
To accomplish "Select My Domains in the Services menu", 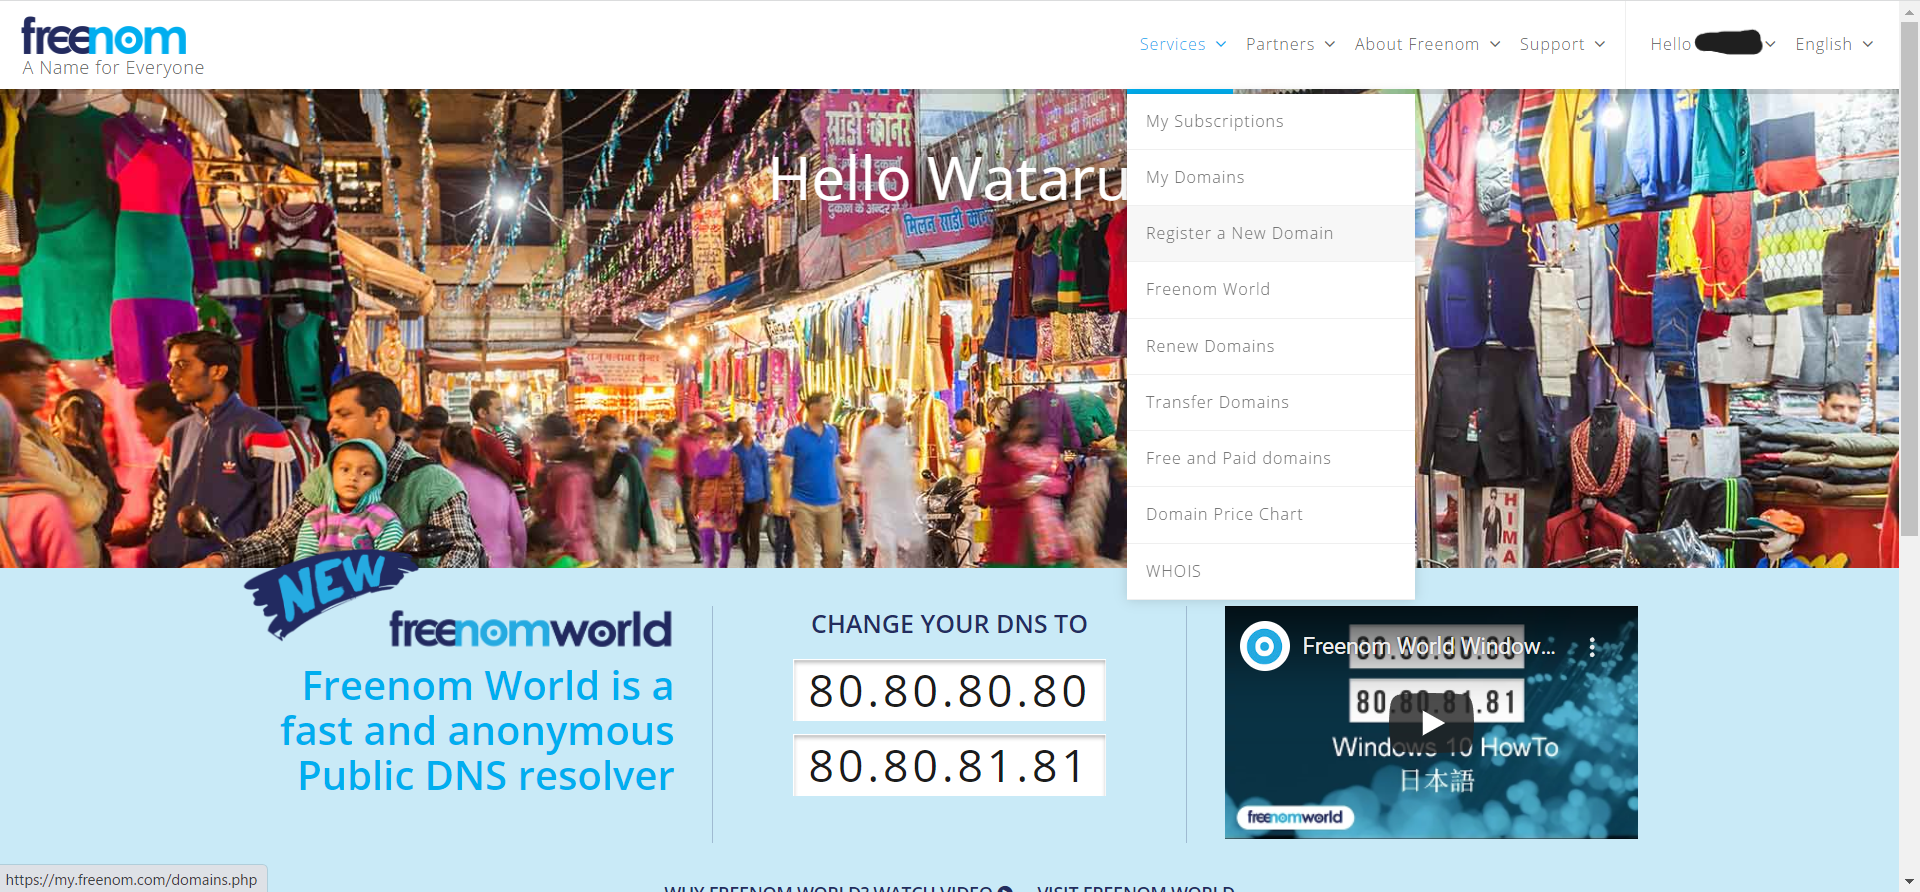I will coord(1271,177).
